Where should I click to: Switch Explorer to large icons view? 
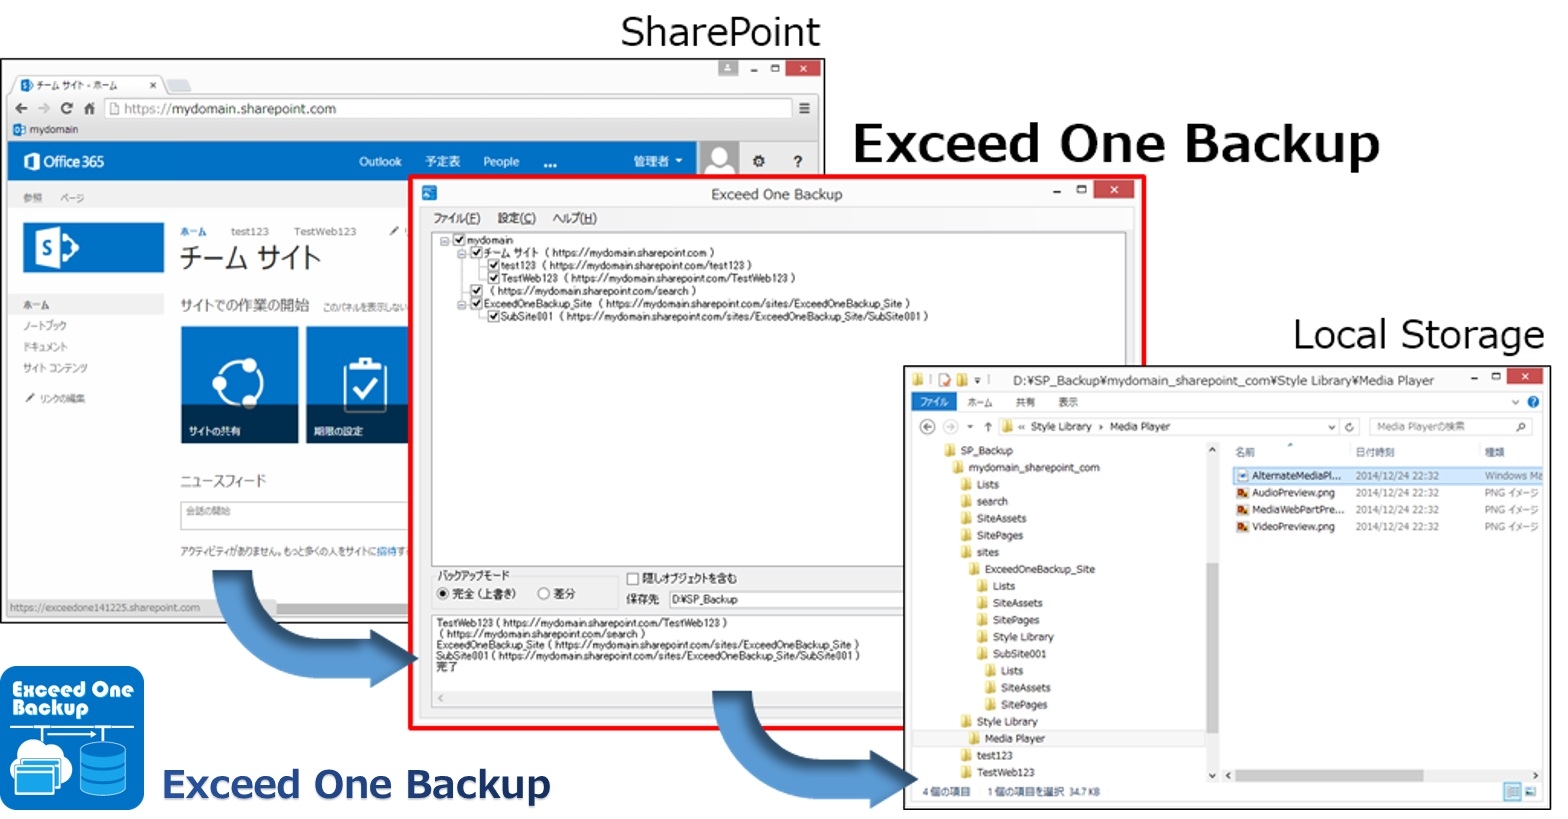click(x=1530, y=792)
